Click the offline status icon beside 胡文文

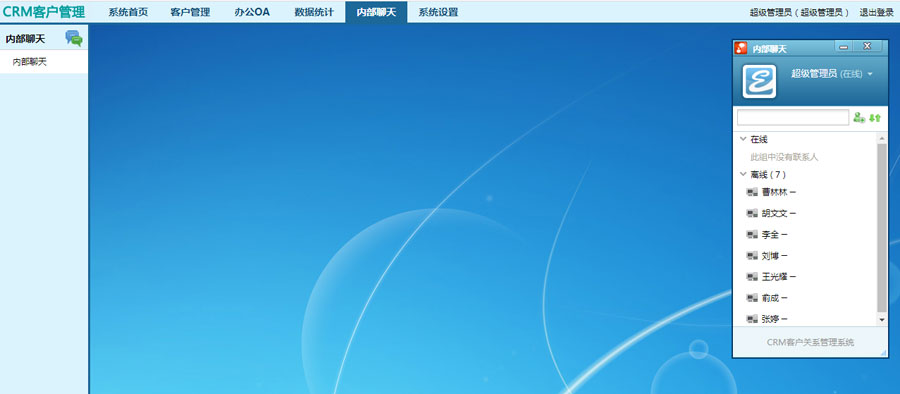752,213
